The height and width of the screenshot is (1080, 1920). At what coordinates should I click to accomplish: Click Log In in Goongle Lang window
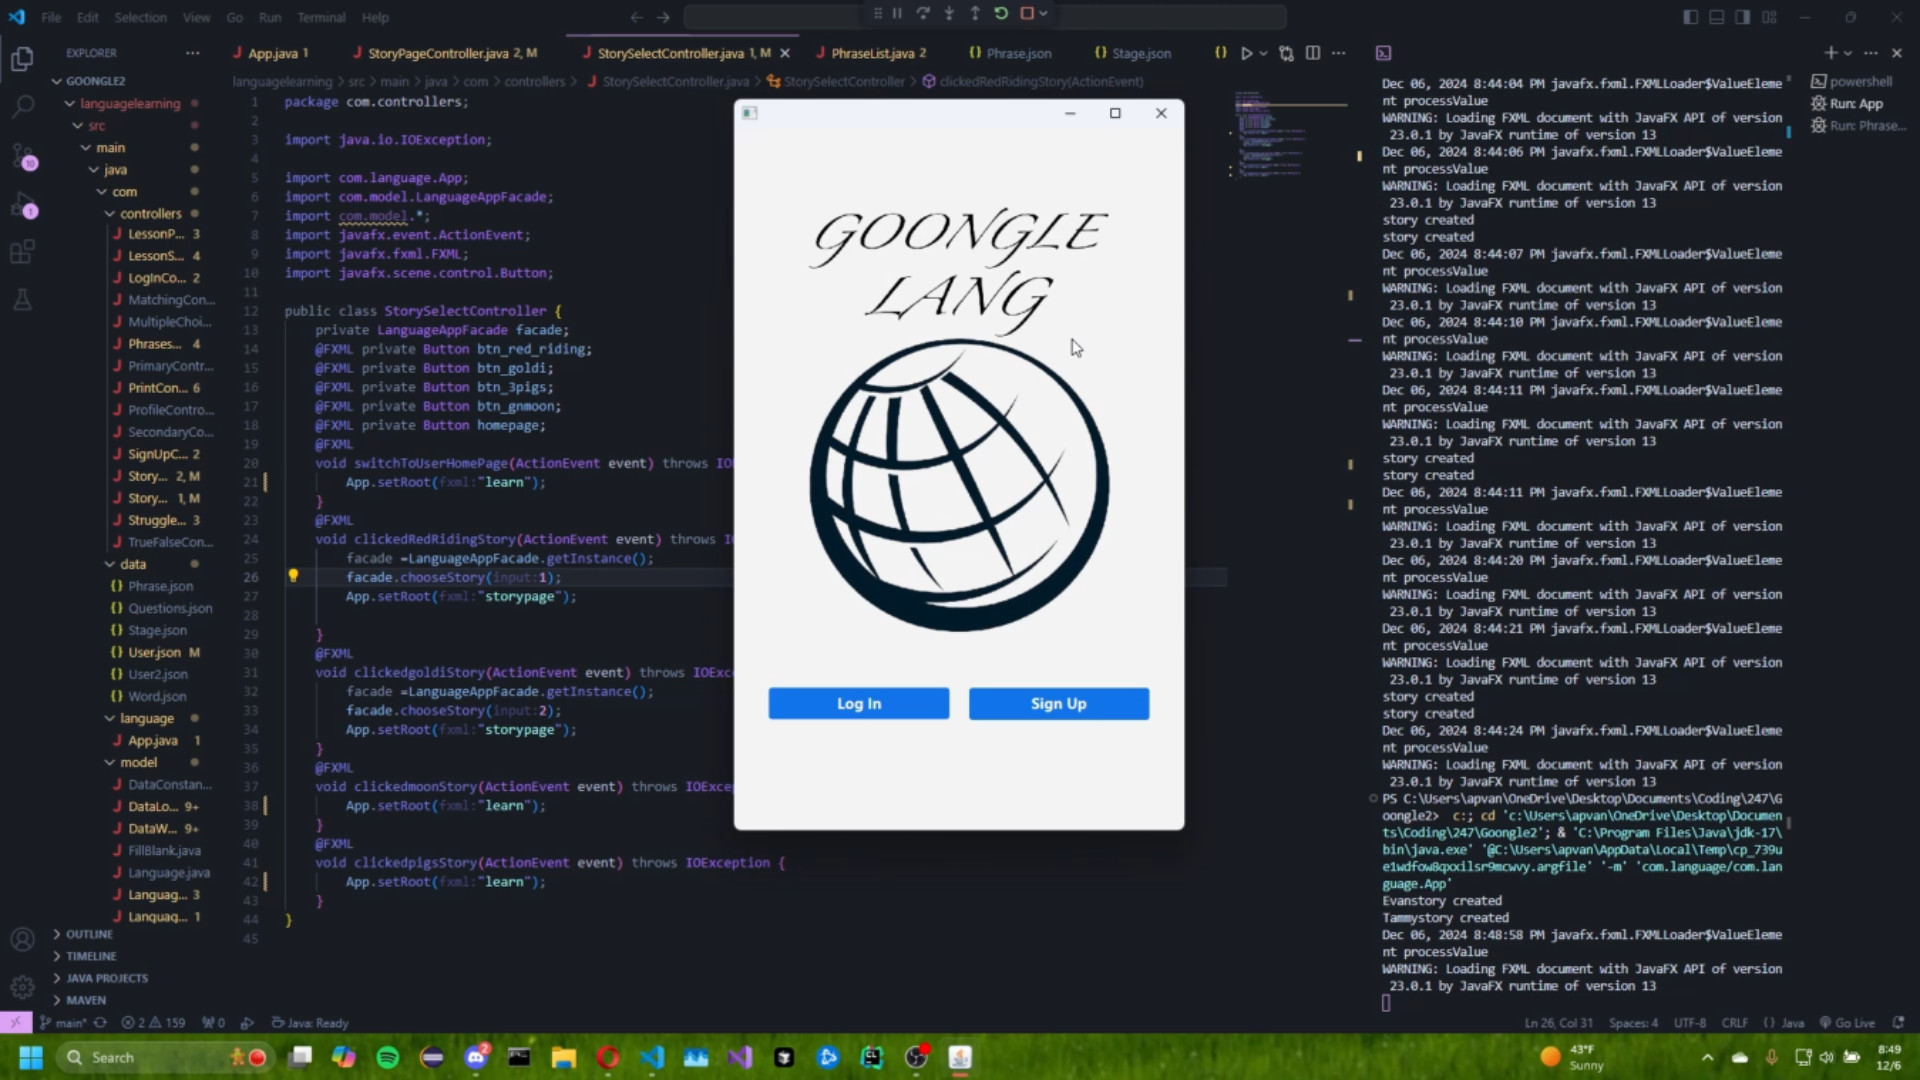click(859, 703)
